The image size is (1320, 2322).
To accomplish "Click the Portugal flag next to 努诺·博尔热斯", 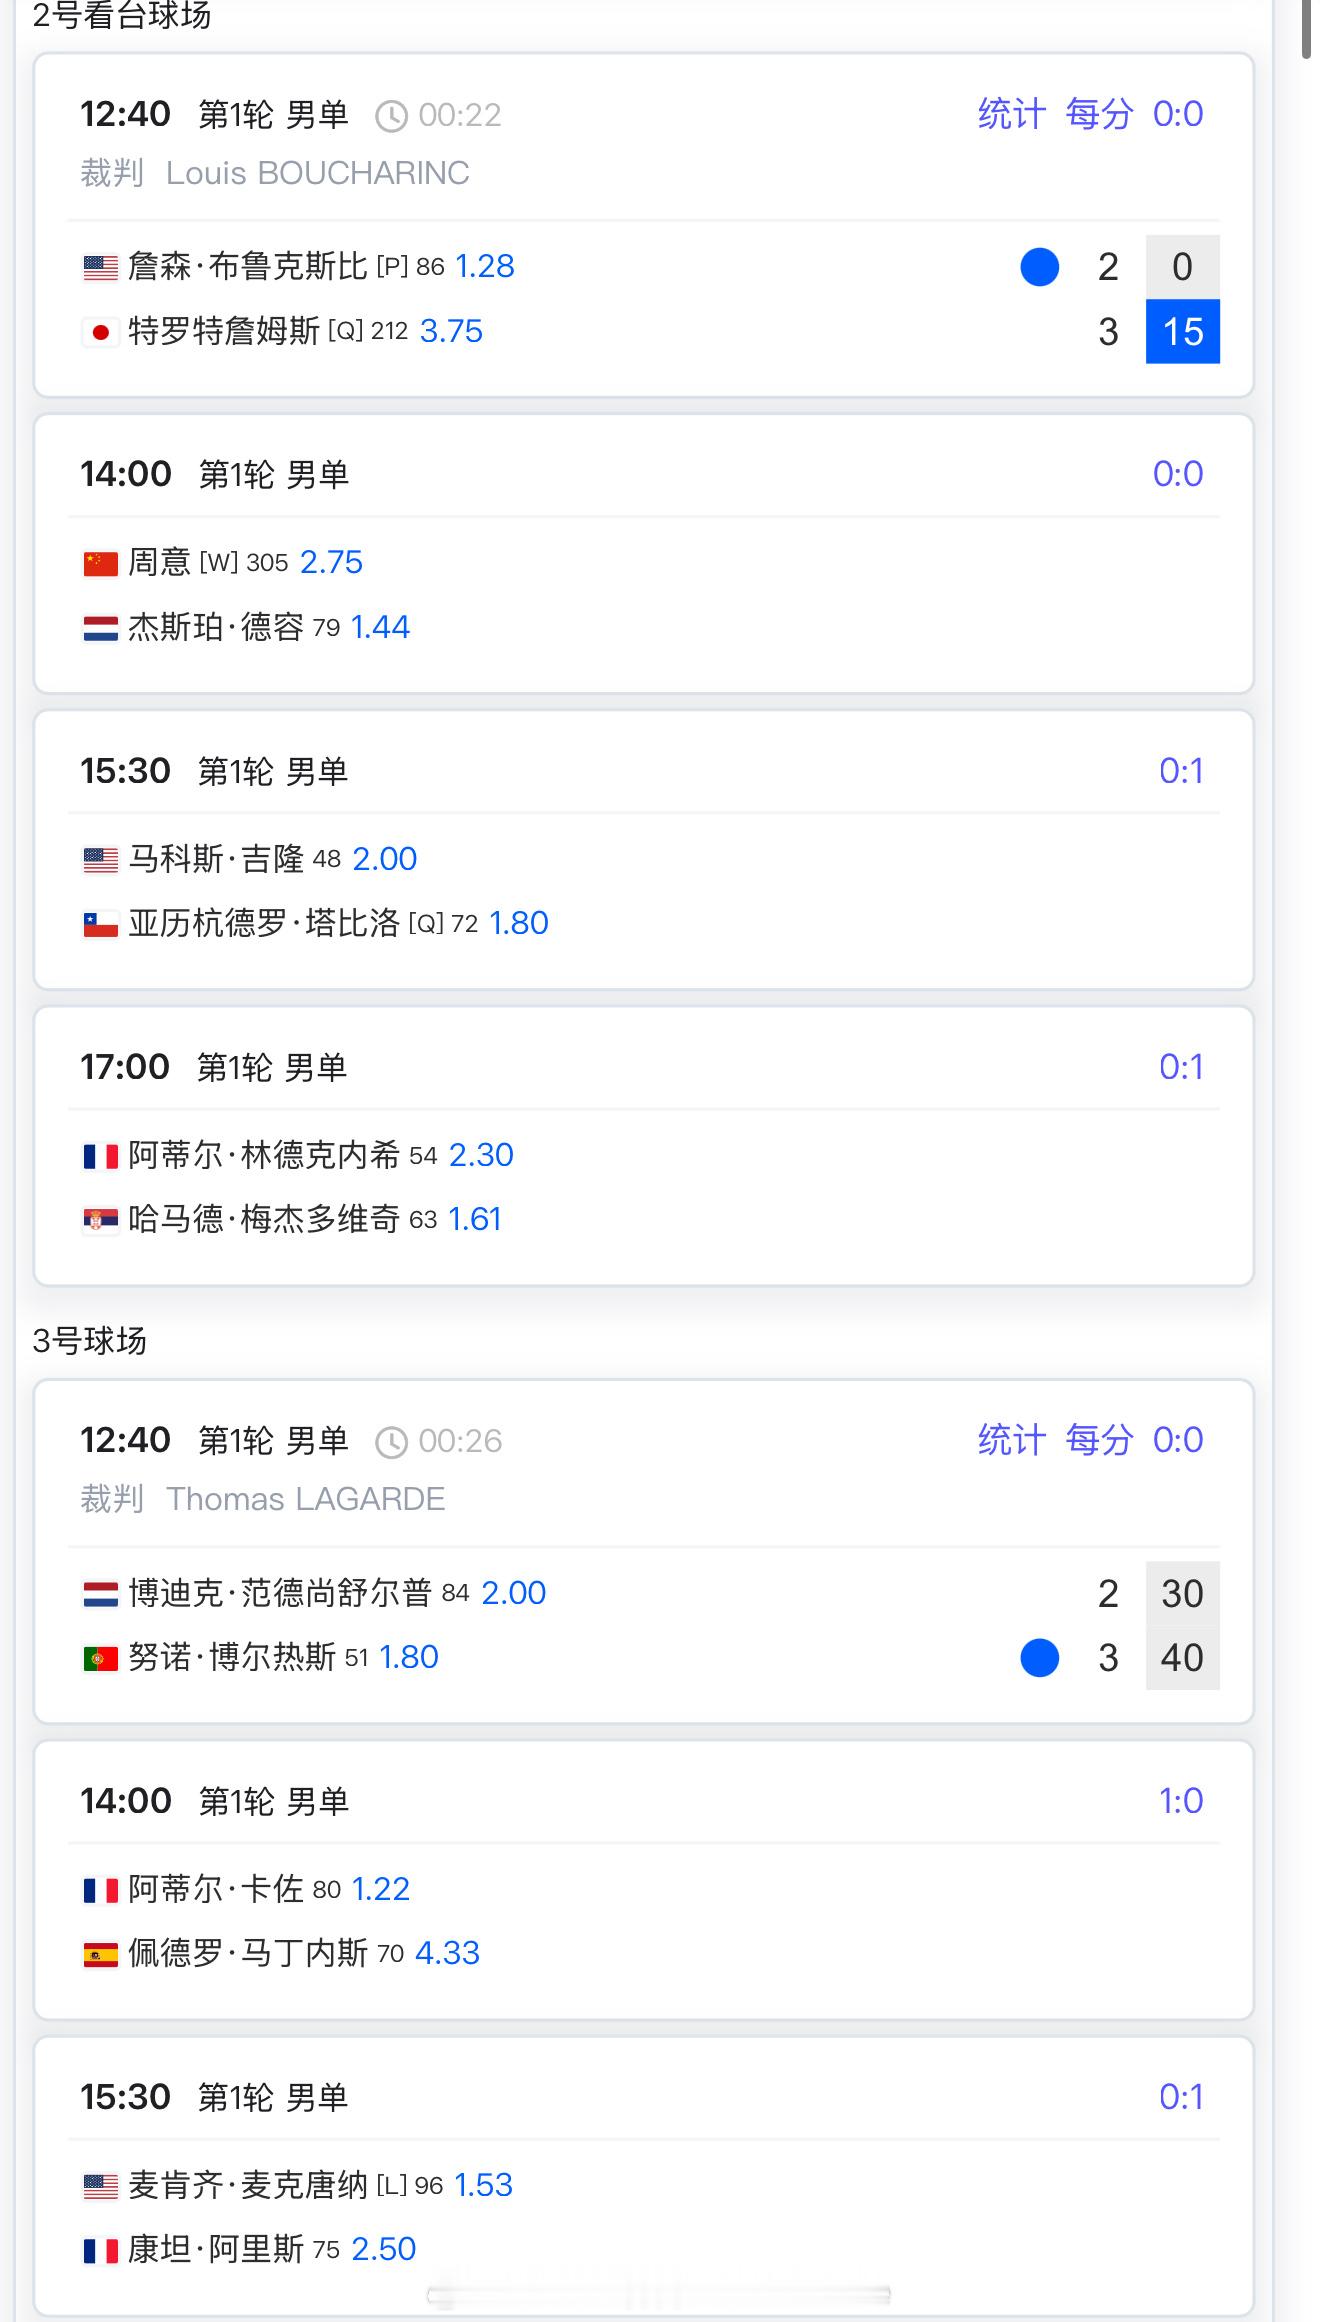I will 100,1658.
